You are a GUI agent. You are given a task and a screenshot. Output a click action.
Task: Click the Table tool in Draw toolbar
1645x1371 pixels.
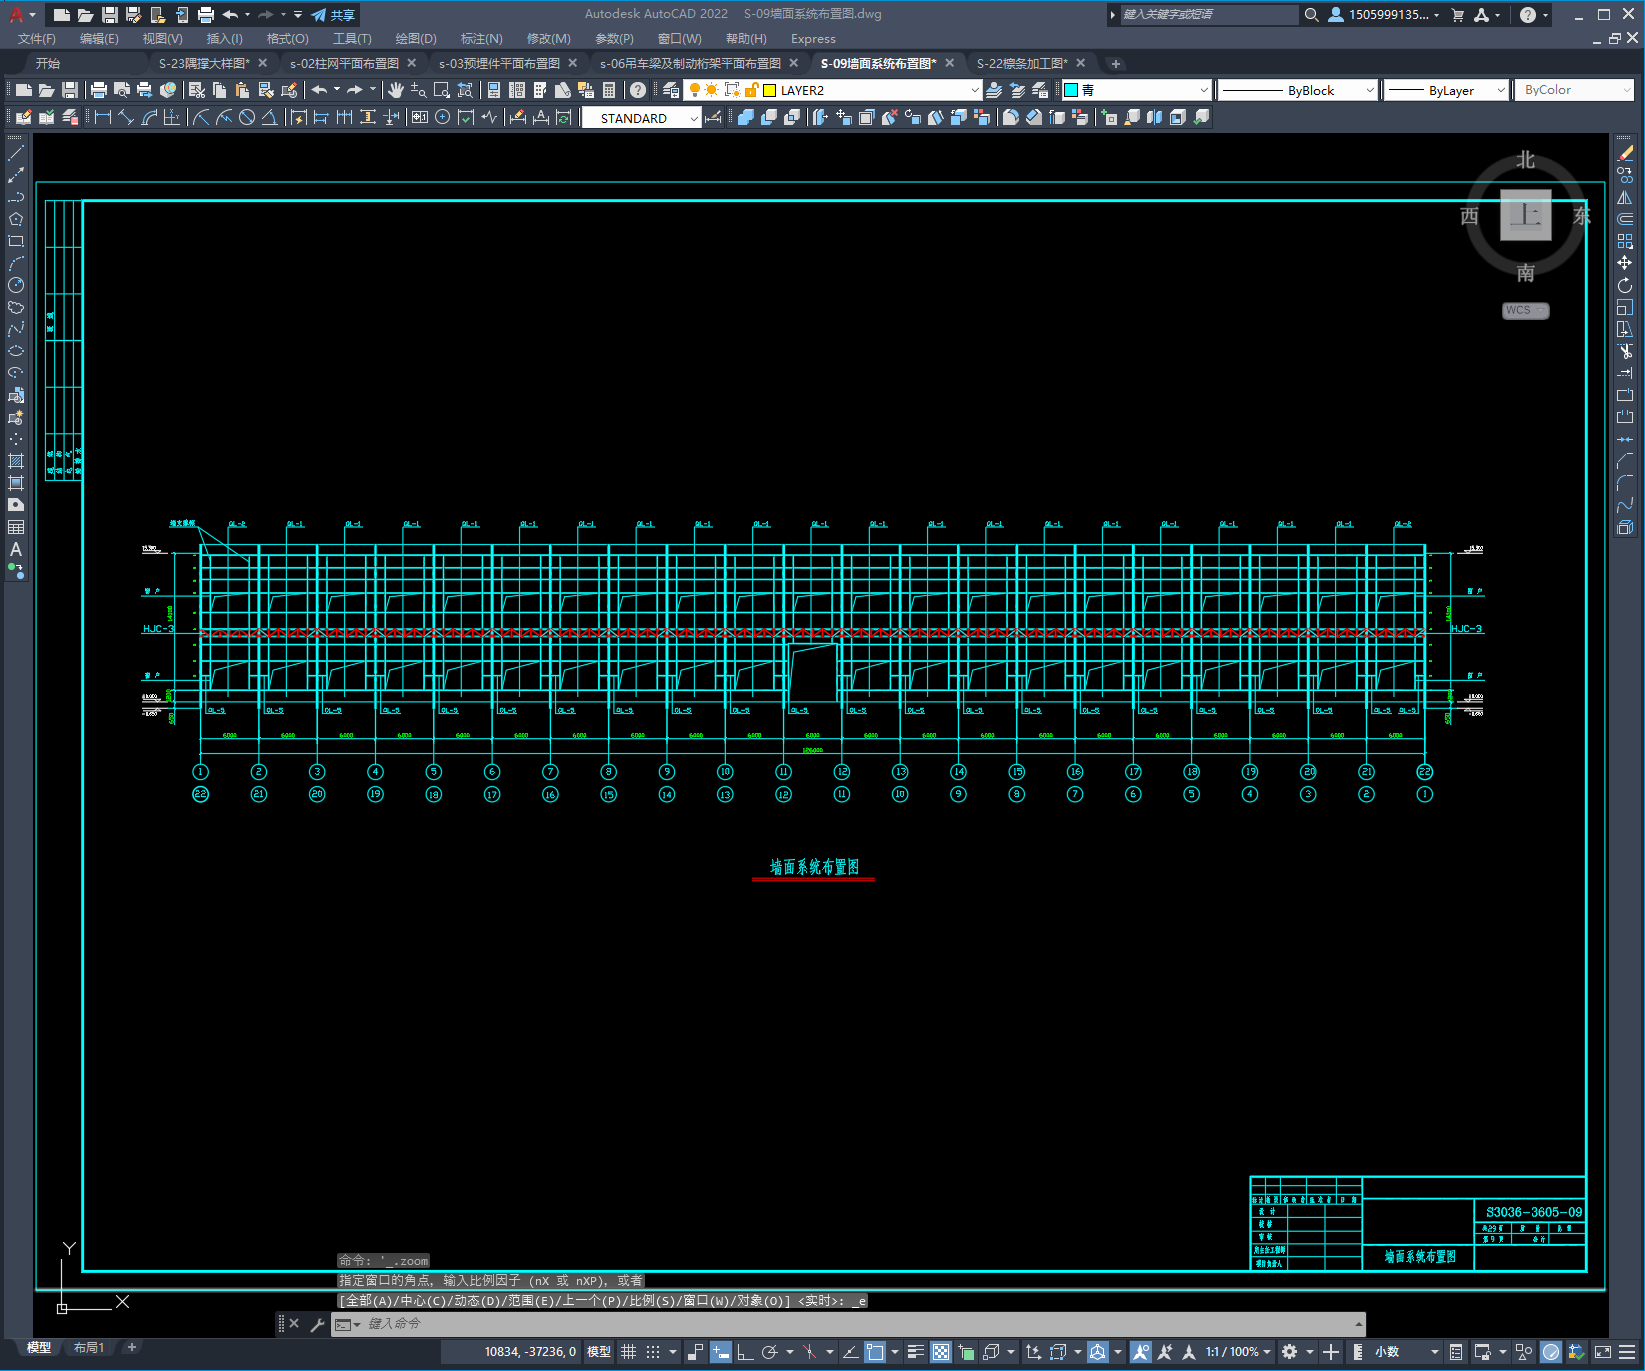(16, 527)
